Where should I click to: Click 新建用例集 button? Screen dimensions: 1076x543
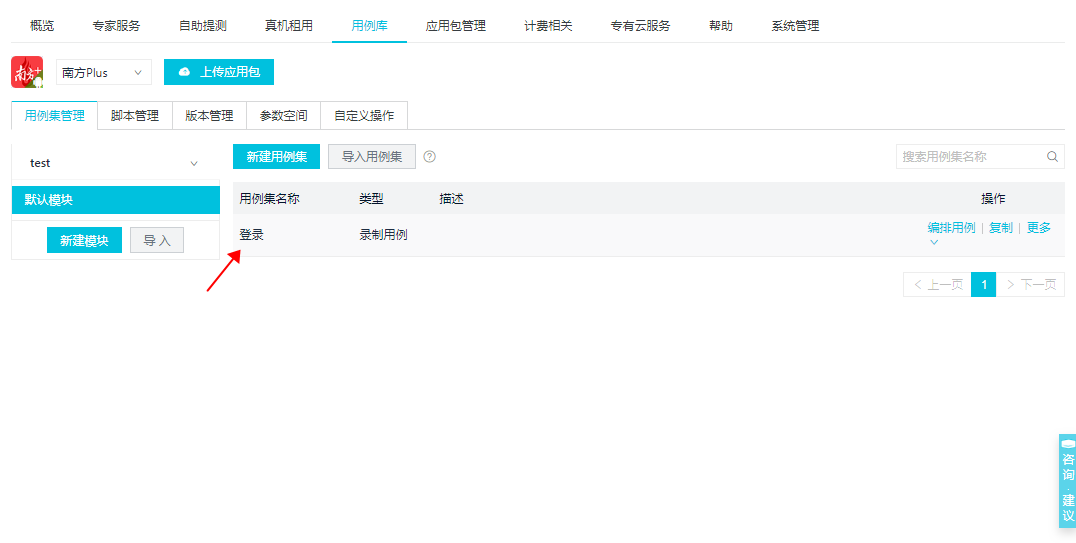(277, 157)
